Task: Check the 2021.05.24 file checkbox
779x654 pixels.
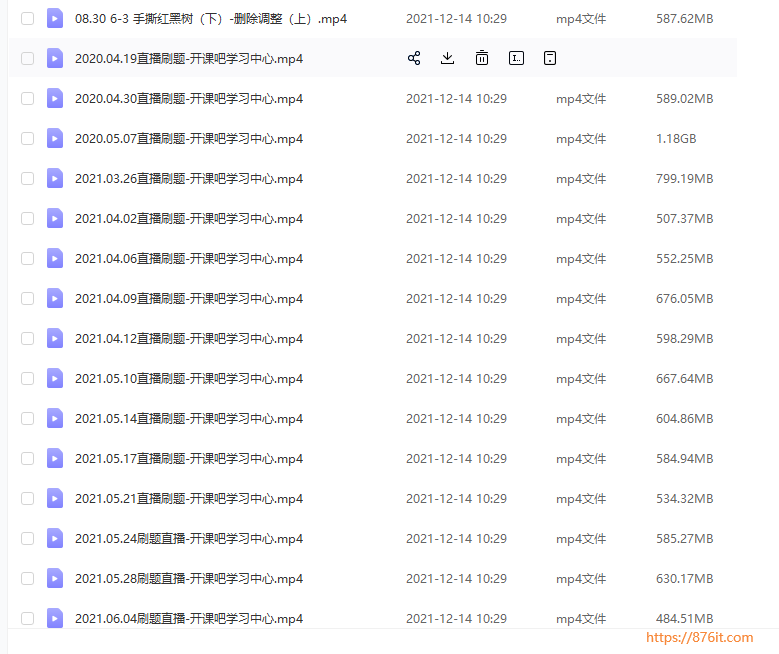Action: [x=27, y=538]
